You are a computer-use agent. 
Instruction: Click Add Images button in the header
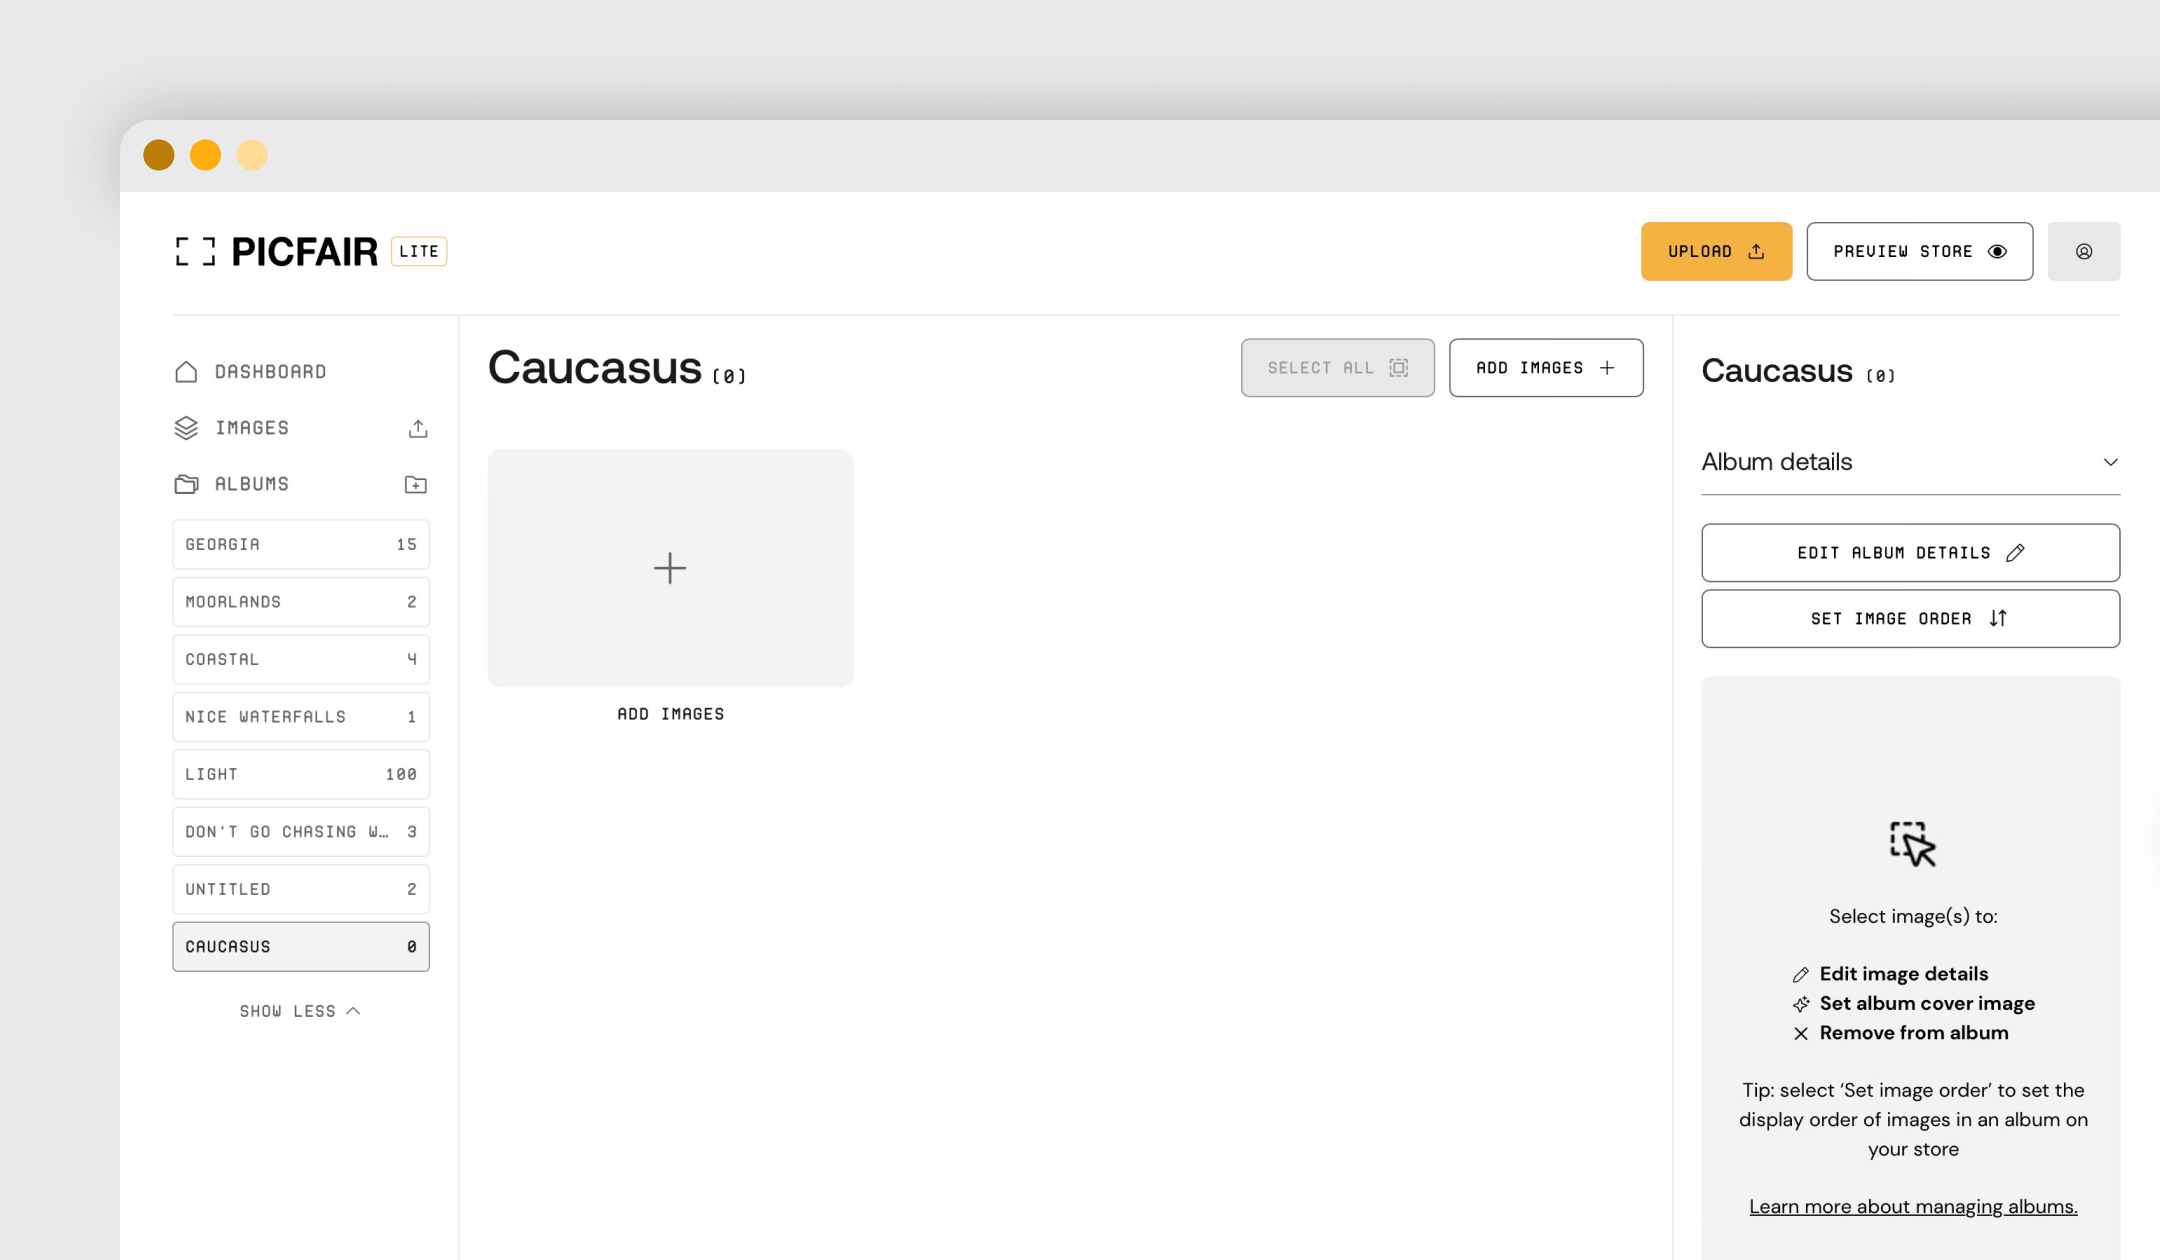pyautogui.click(x=1545, y=368)
